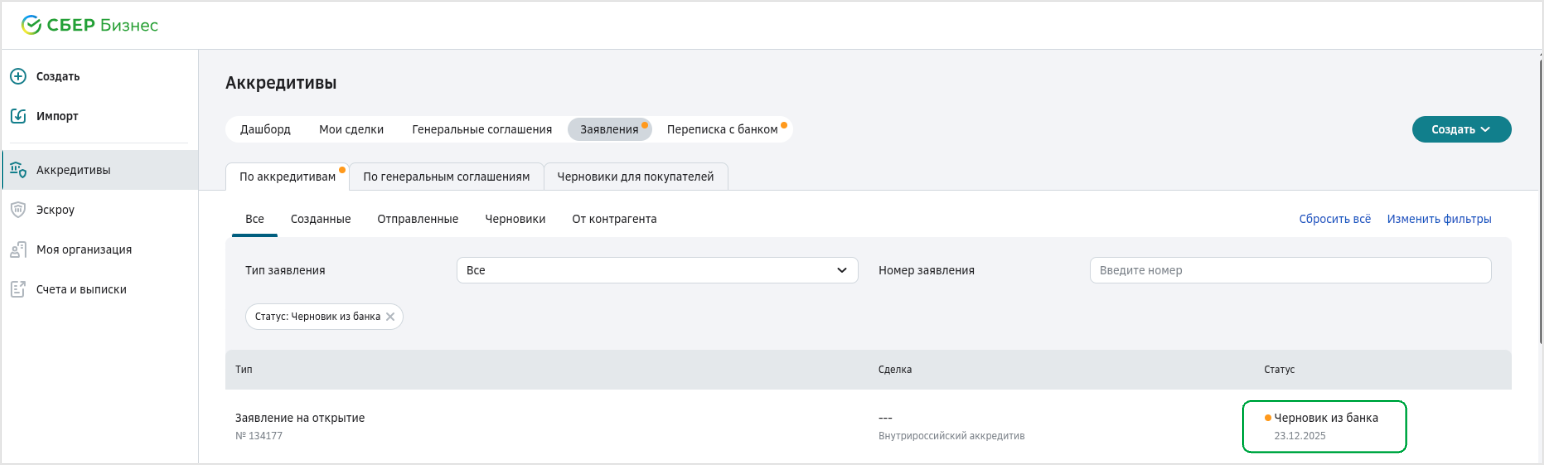Click the Аккредитивы sidebar icon
This screenshot has width=1544, height=465.
point(18,170)
